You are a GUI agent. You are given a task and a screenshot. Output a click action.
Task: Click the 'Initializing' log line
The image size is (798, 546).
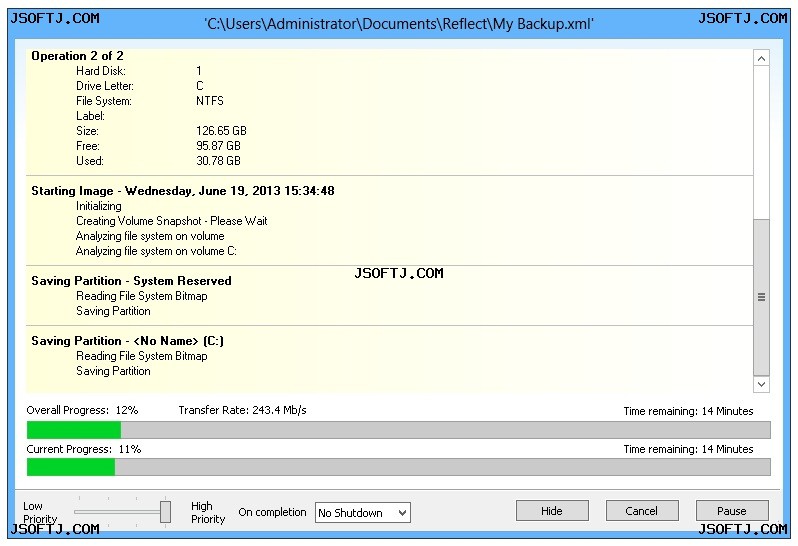click(x=99, y=206)
